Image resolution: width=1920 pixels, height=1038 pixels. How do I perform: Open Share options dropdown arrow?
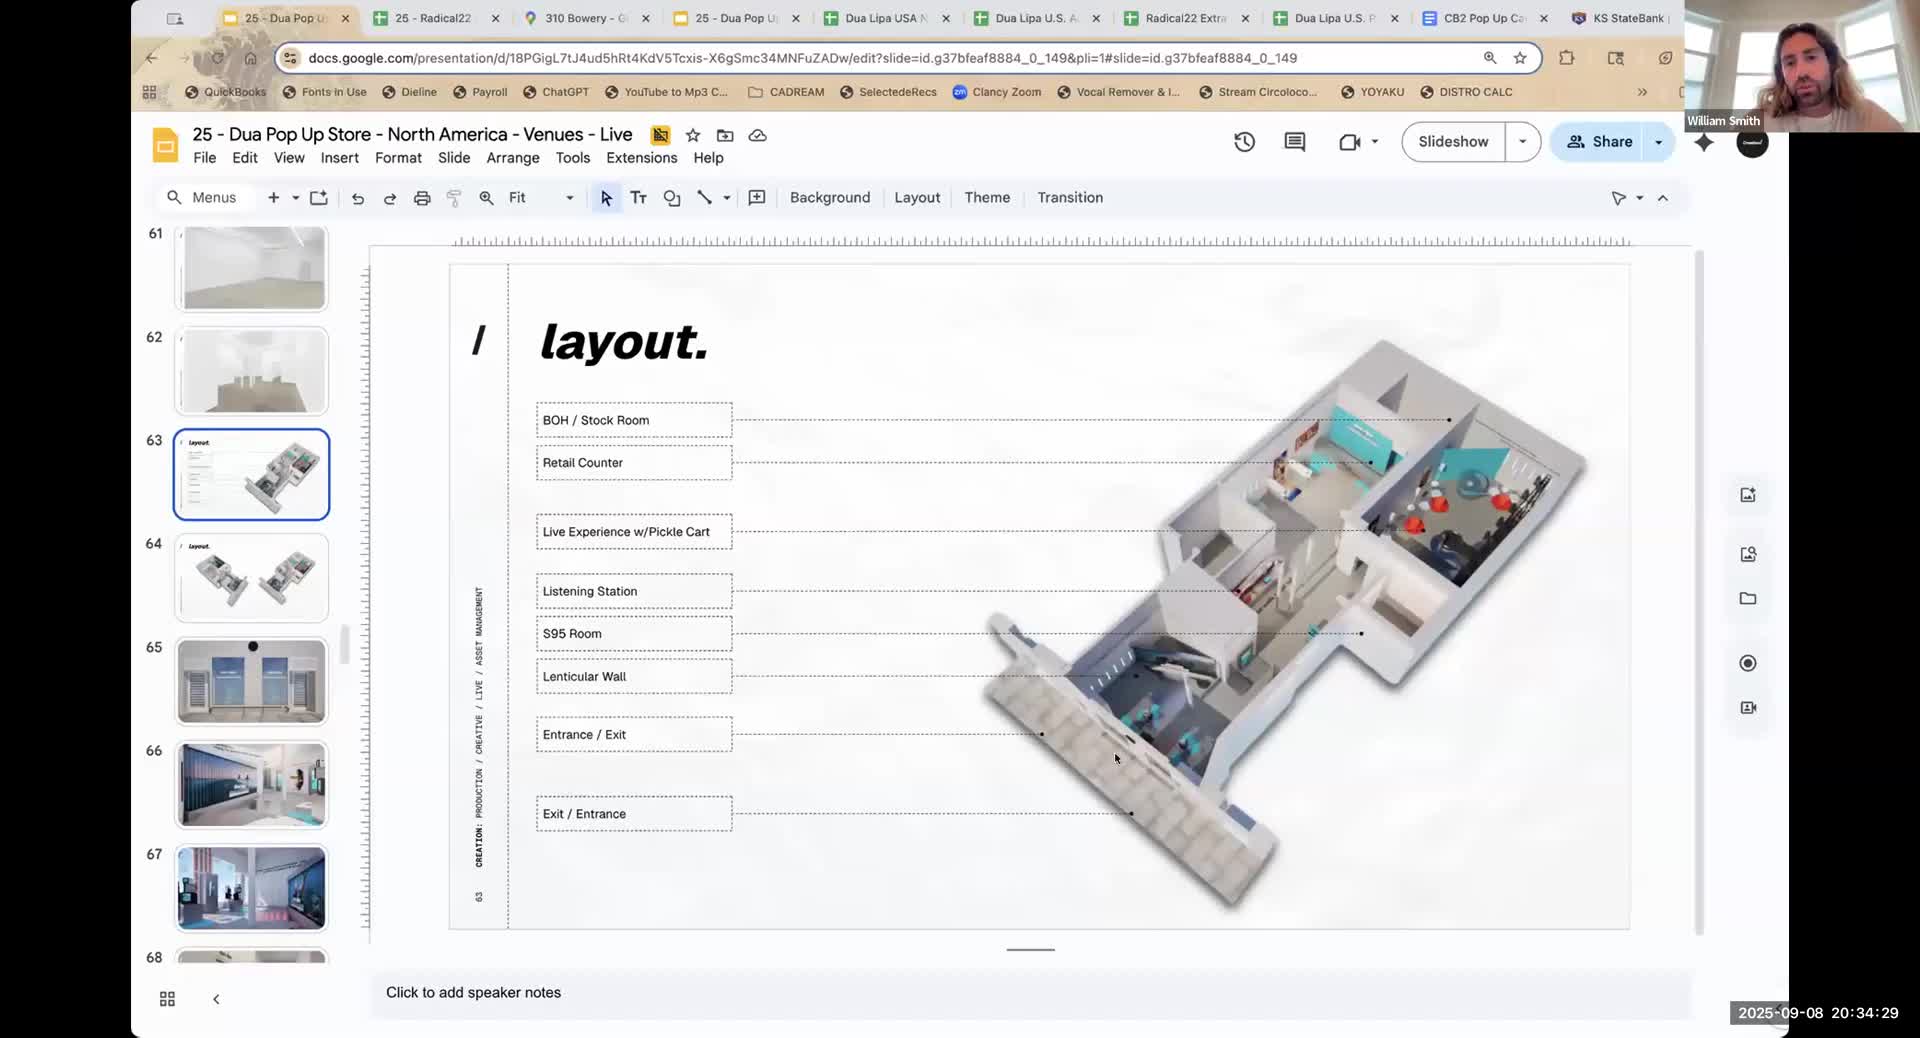[1659, 142]
